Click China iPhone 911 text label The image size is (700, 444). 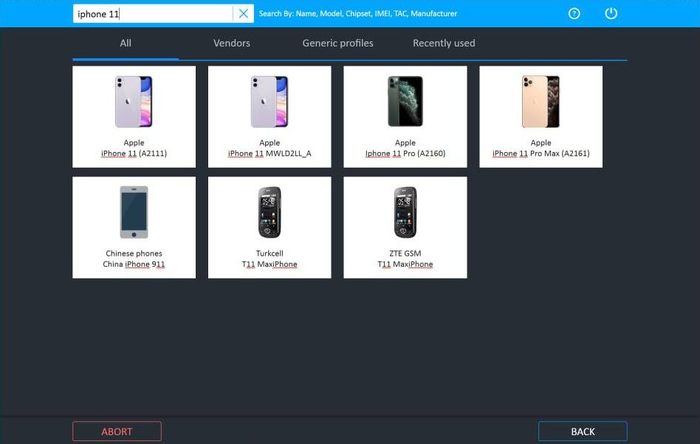point(134,264)
